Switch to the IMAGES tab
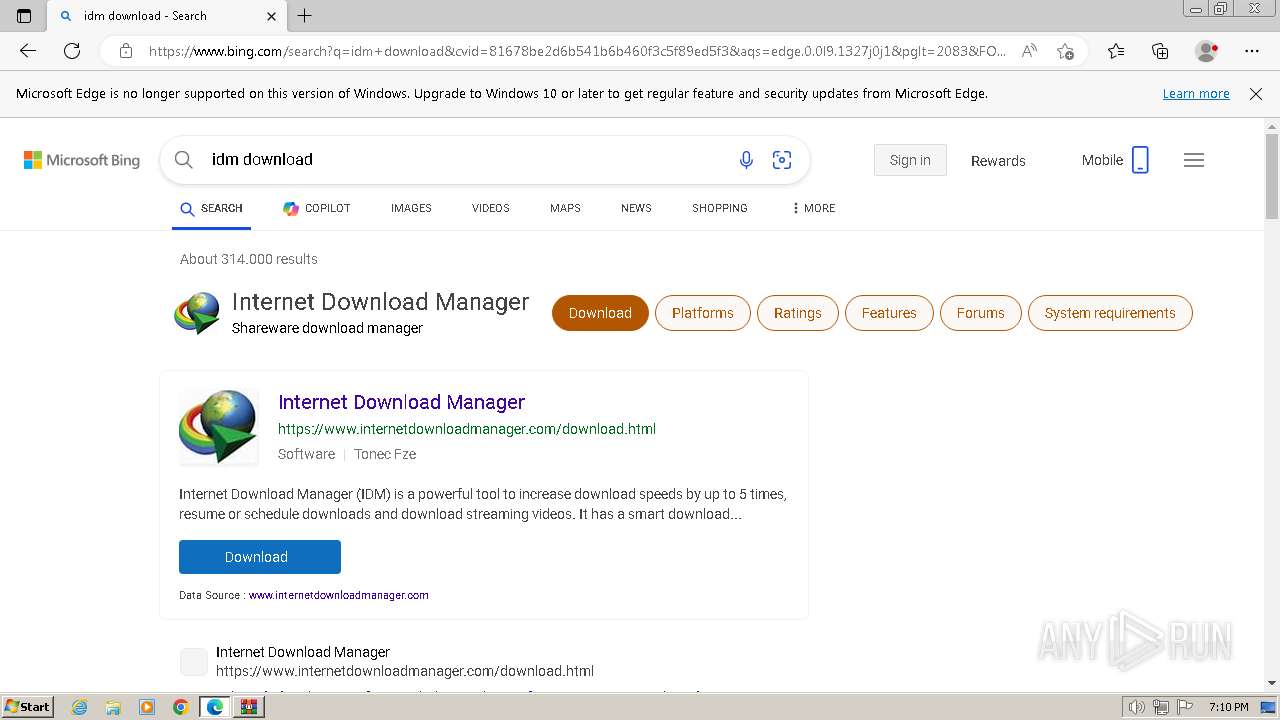 (411, 208)
